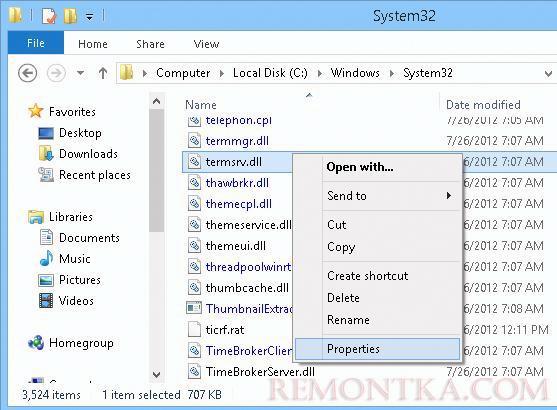Select the telephon.cpl file name
The image size is (557, 410).
pyautogui.click(x=239, y=121)
